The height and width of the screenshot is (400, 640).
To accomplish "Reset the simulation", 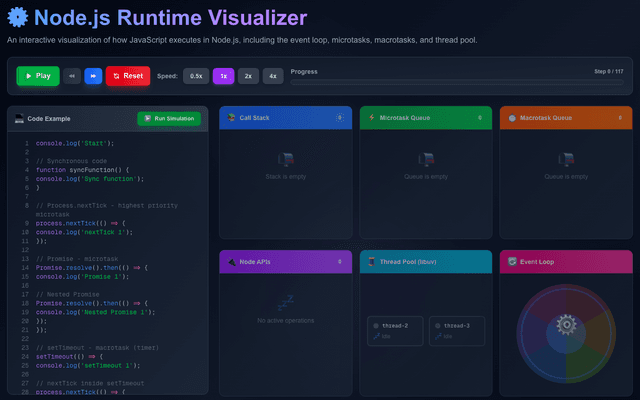I will click(x=128, y=76).
